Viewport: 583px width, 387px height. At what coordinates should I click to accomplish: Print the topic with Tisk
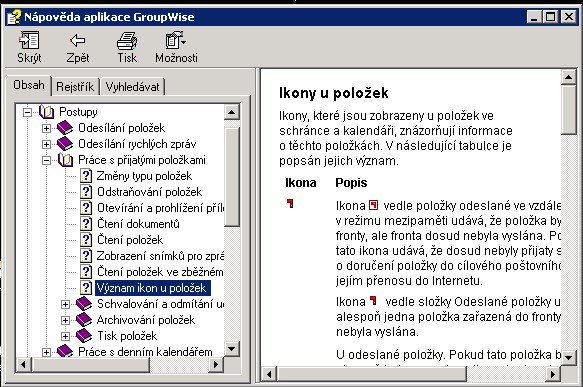click(127, 48)
